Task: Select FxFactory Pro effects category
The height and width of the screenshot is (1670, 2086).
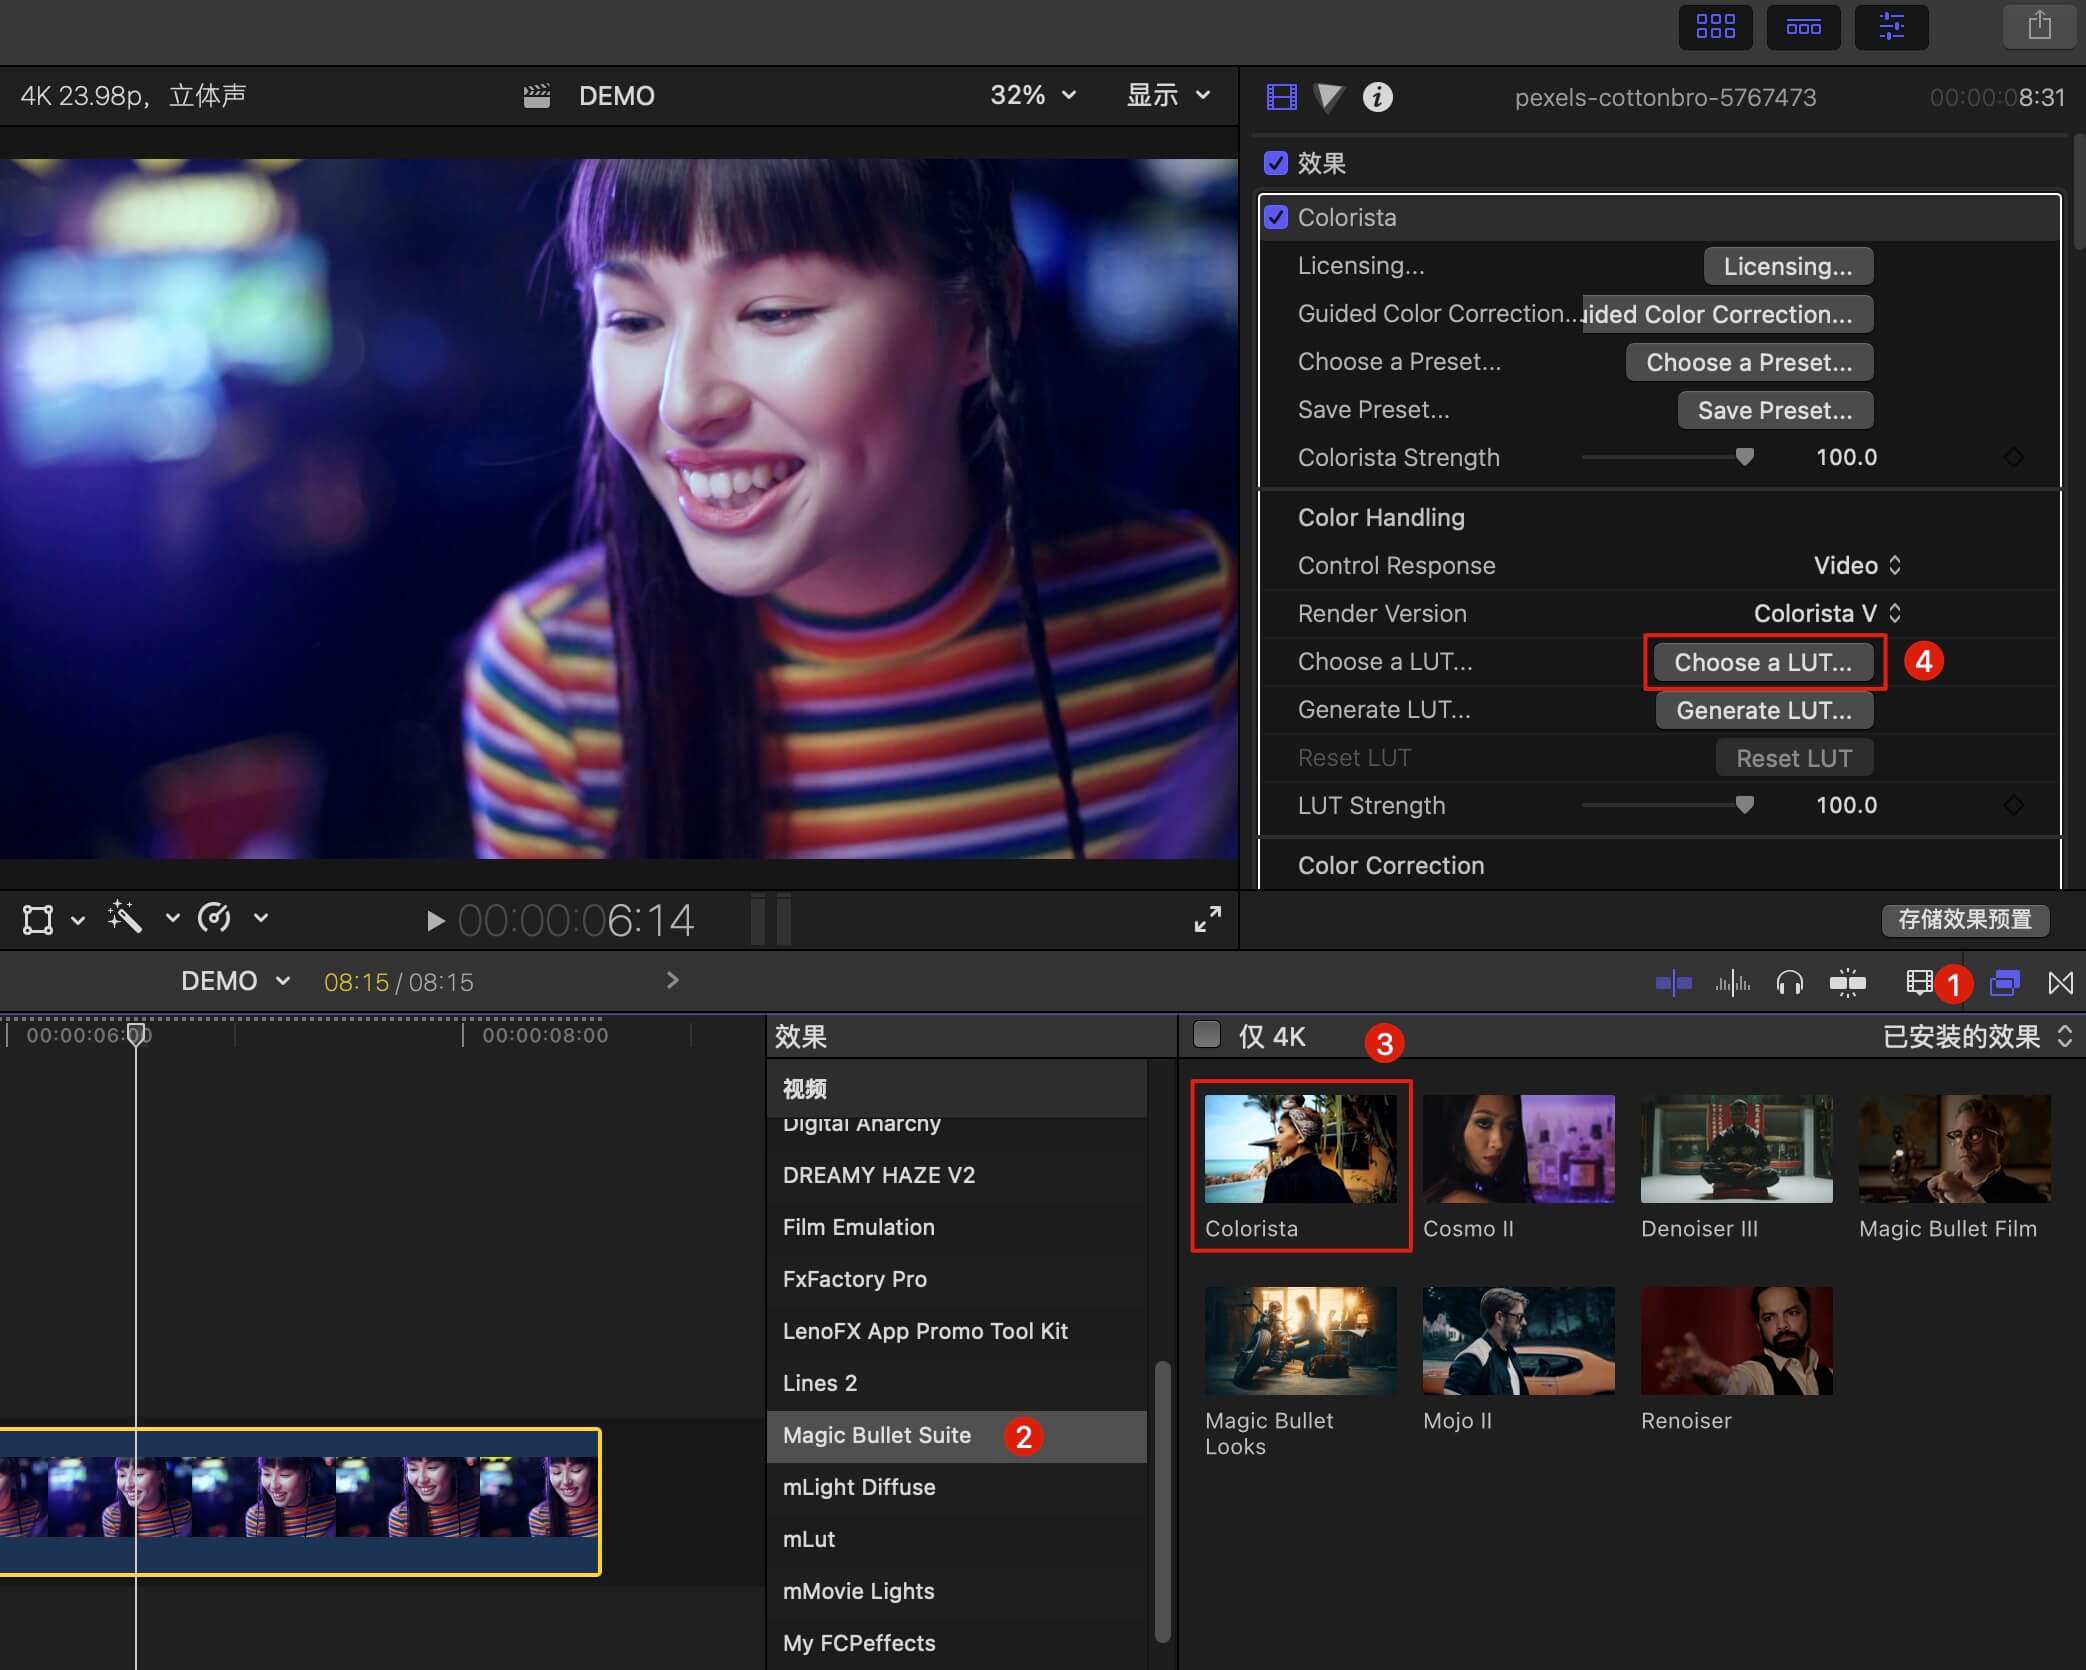Action: tap(957, 1279)
